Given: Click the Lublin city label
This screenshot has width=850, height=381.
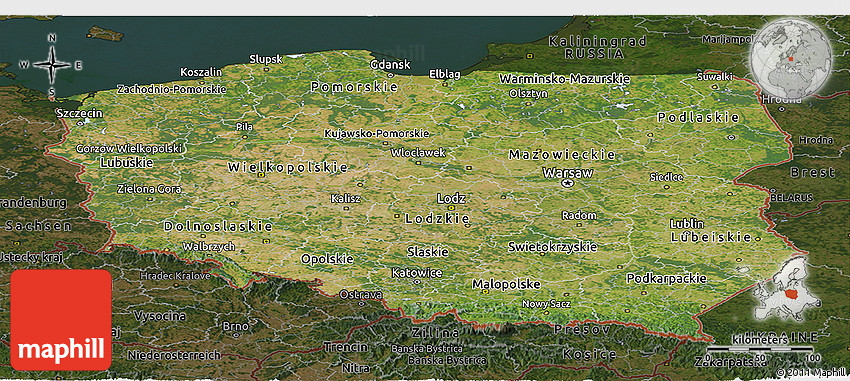Looking at the screenshot, I should click(687, 223).
